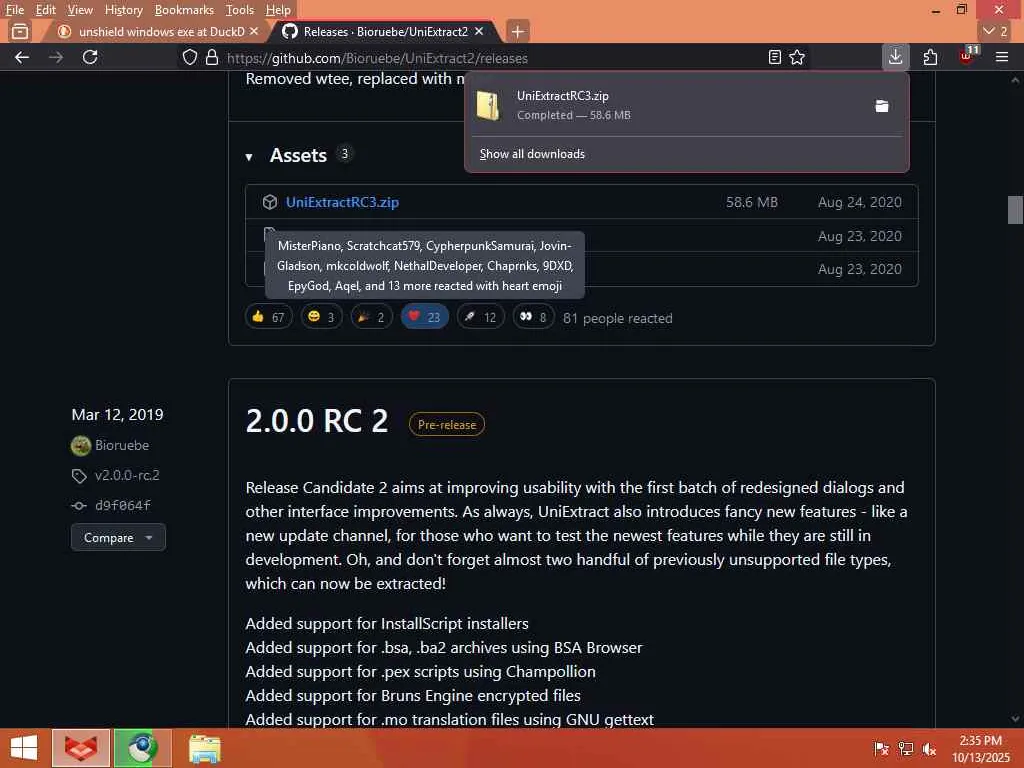1024x768 pixels.
Task: Switch to unshield windows exe DuckDuckGo tab
Action: coord(154,31)
